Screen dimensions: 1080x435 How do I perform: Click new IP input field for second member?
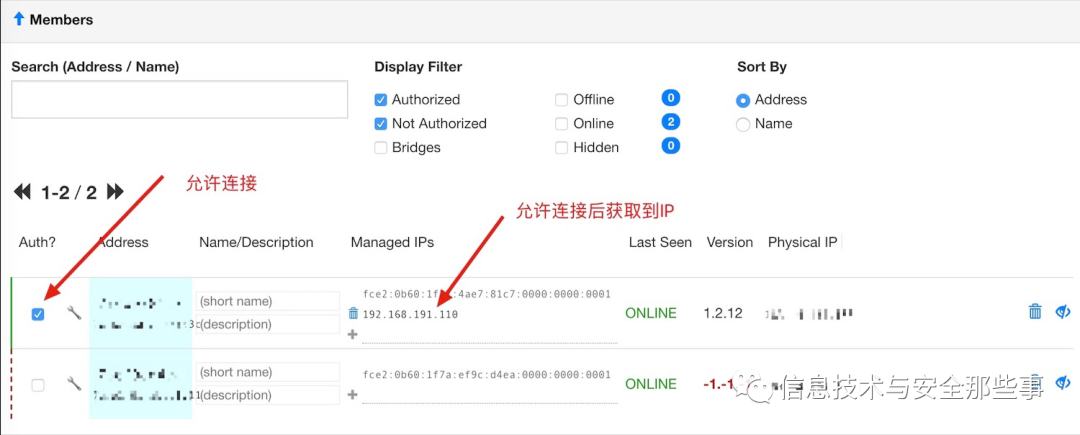490,394
